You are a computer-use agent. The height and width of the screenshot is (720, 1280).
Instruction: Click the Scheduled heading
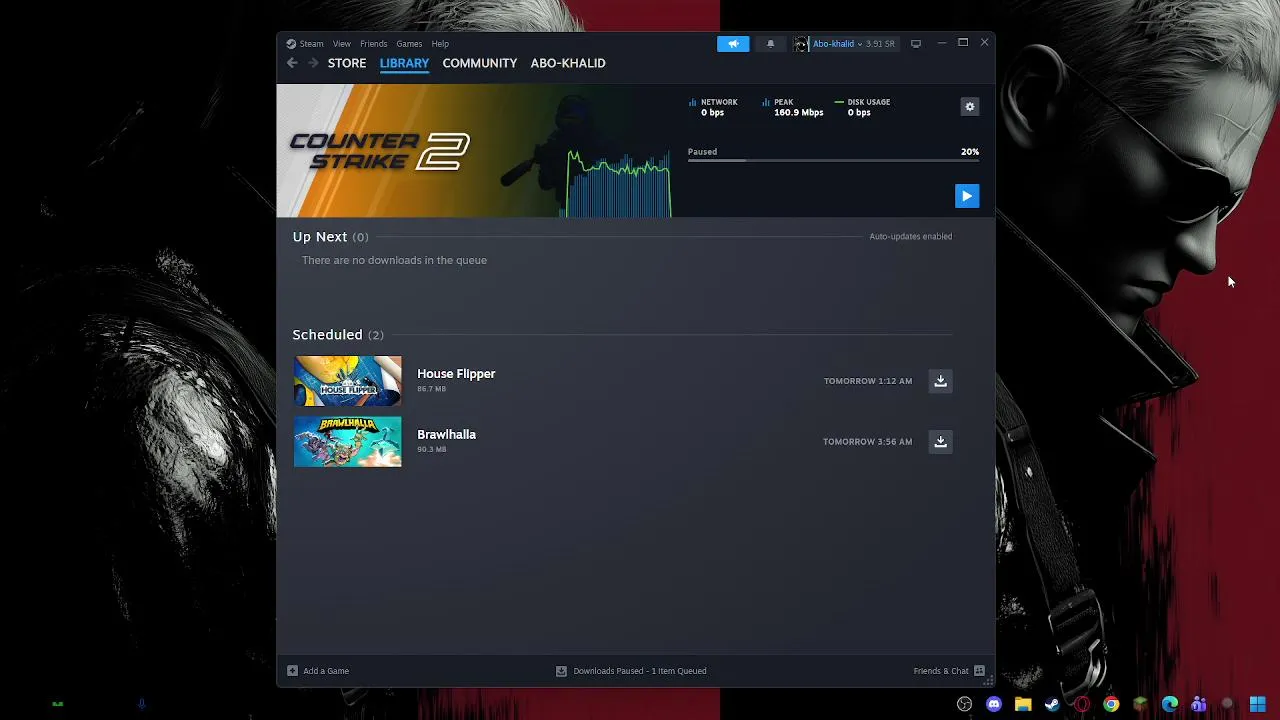327,335
